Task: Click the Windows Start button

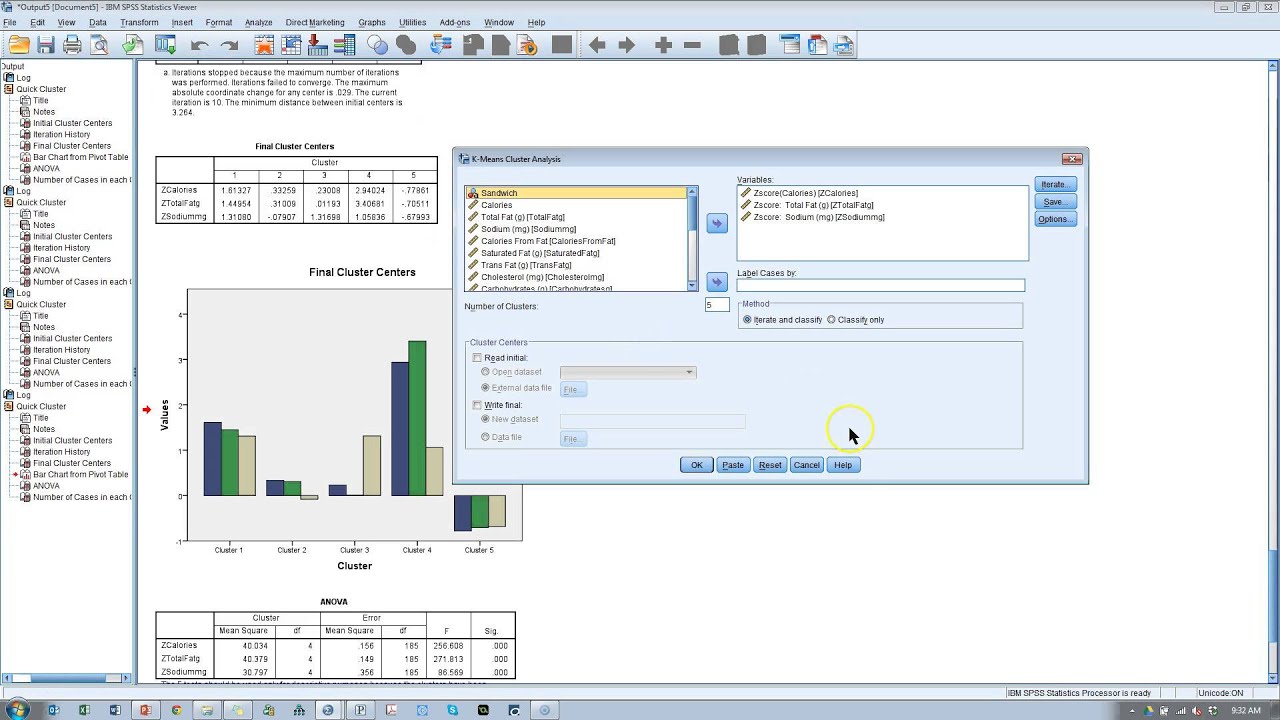Action: pos(19,709)
